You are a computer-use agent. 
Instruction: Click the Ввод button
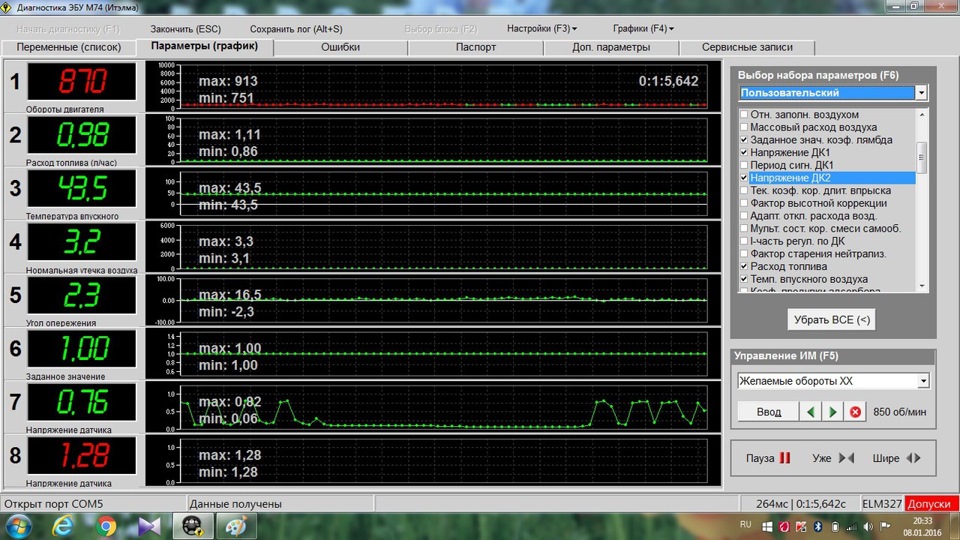coord(768,412)
